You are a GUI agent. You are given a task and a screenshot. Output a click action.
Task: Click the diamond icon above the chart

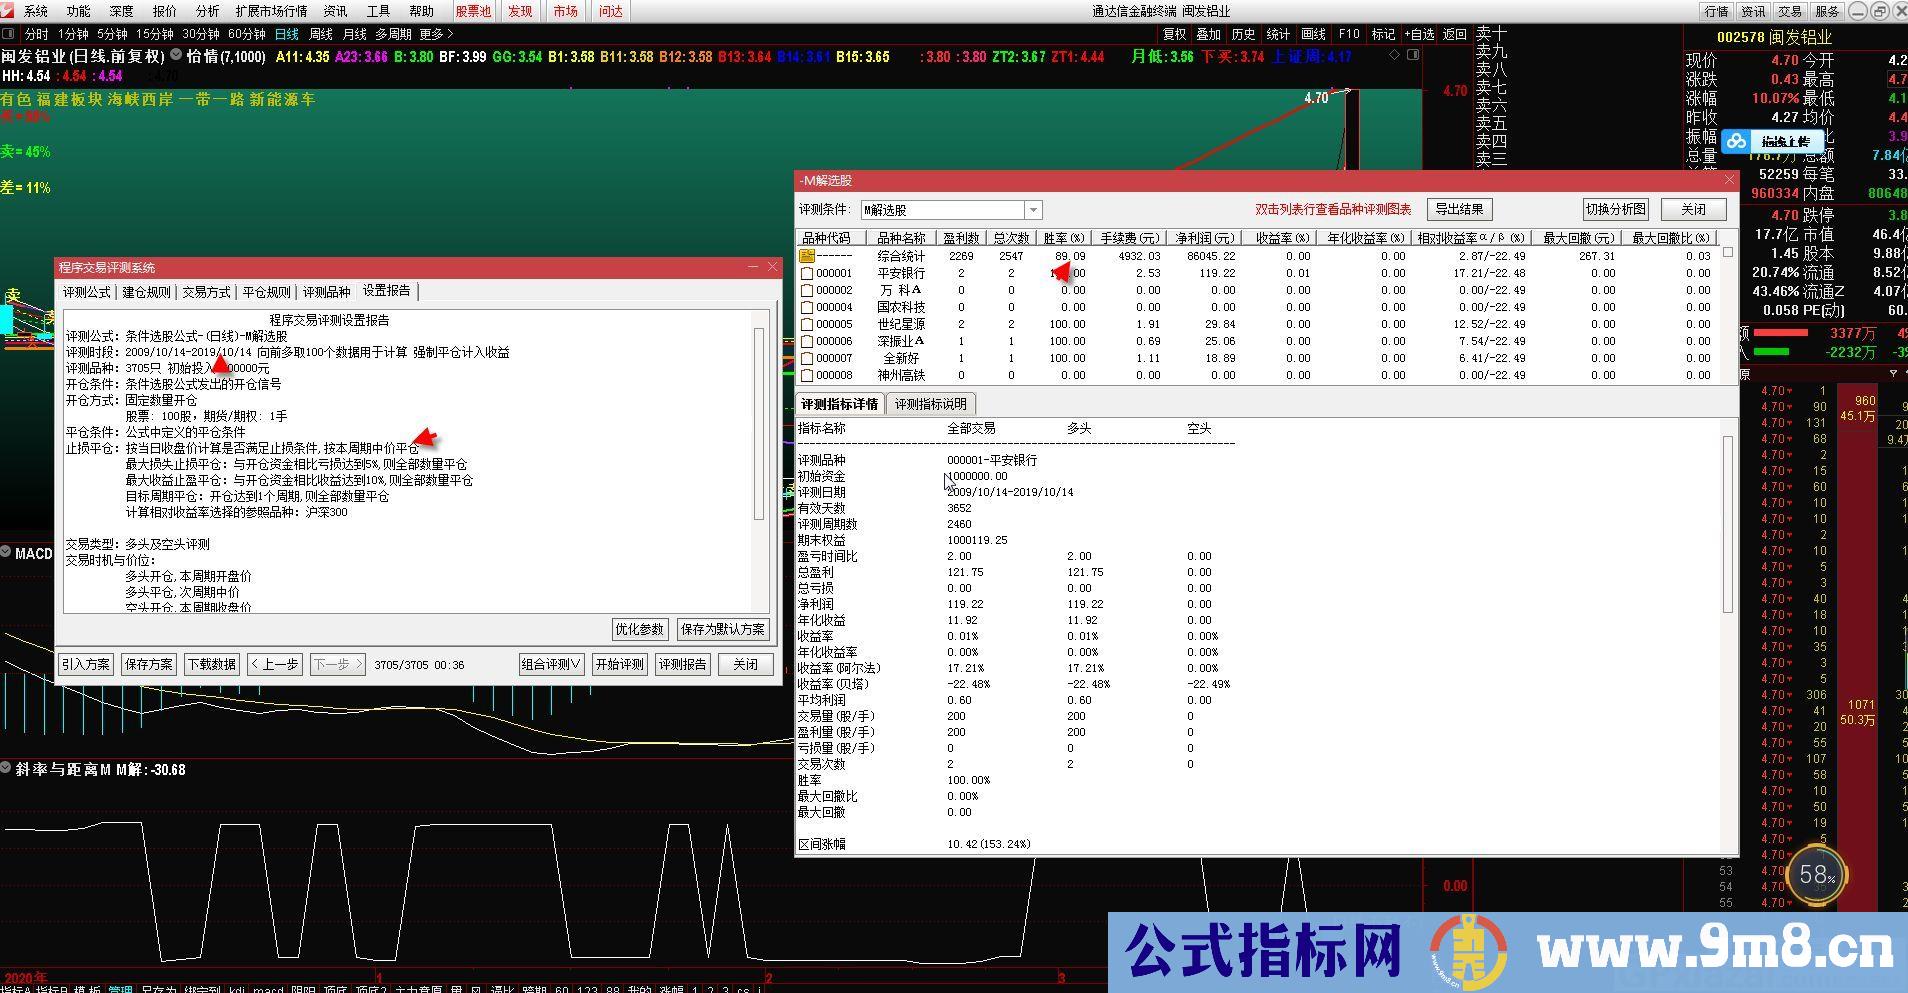pyautogui.click(x=1394, y=55)
